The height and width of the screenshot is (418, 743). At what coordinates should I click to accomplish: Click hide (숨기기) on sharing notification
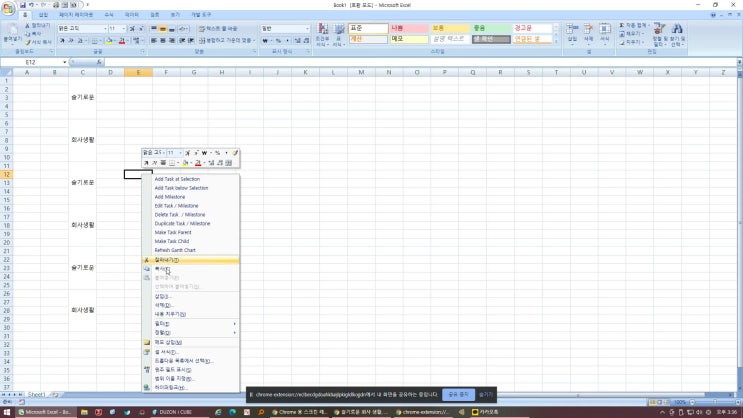click(486, 394)
